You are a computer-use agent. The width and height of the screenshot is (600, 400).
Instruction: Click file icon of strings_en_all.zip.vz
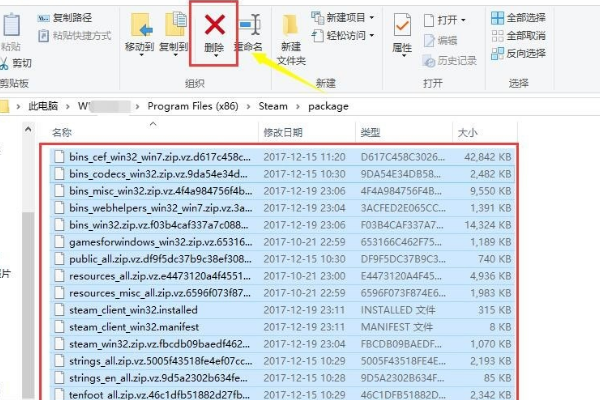click(59, 378)
